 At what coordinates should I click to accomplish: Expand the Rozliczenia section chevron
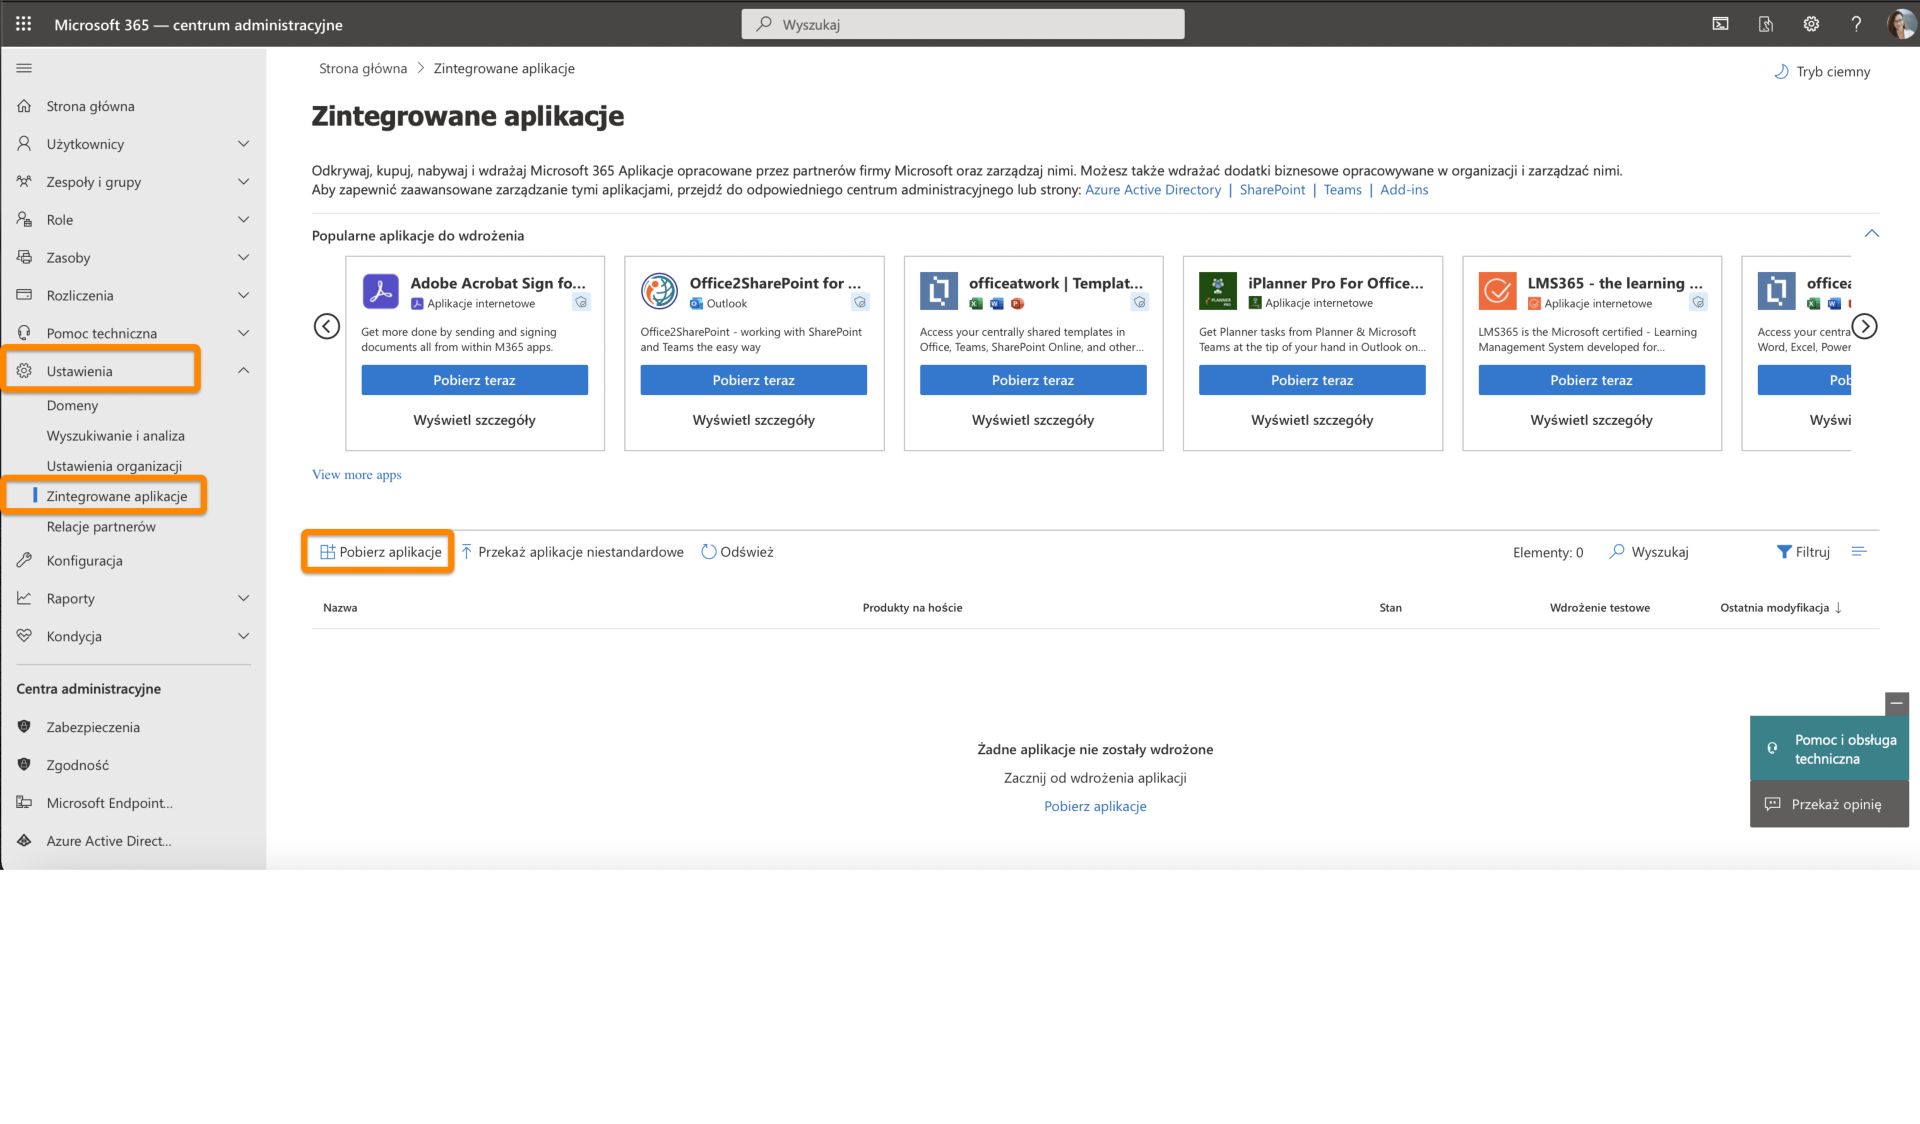click(243, 296)
